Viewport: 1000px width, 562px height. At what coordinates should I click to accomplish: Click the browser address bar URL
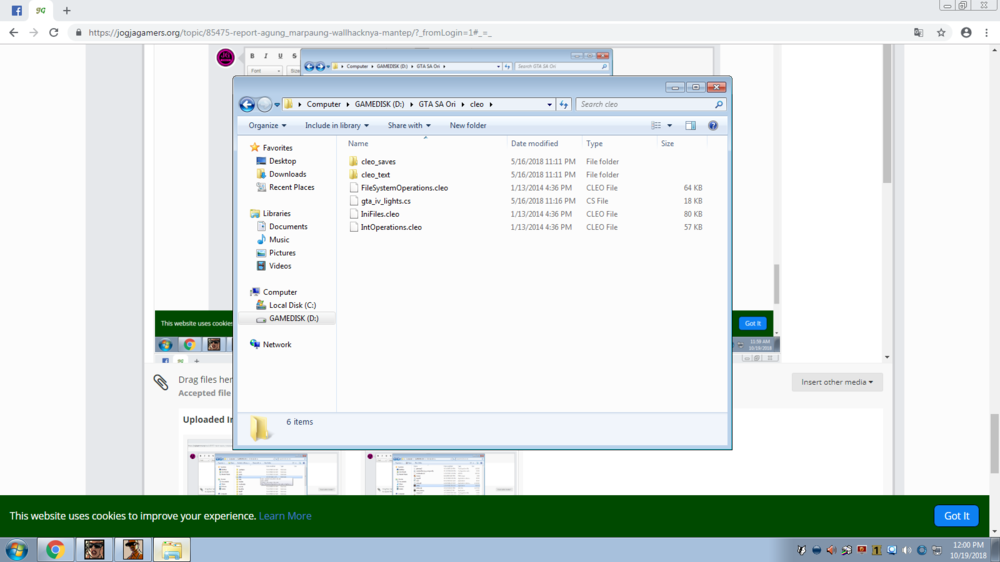290,33
